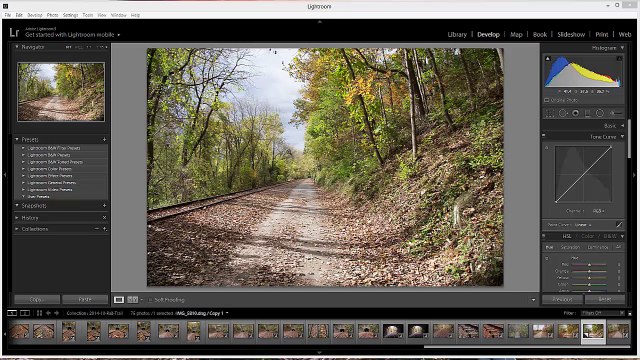Select the Crop Overlay tool

pyautogui.click(x=550, y=113)
